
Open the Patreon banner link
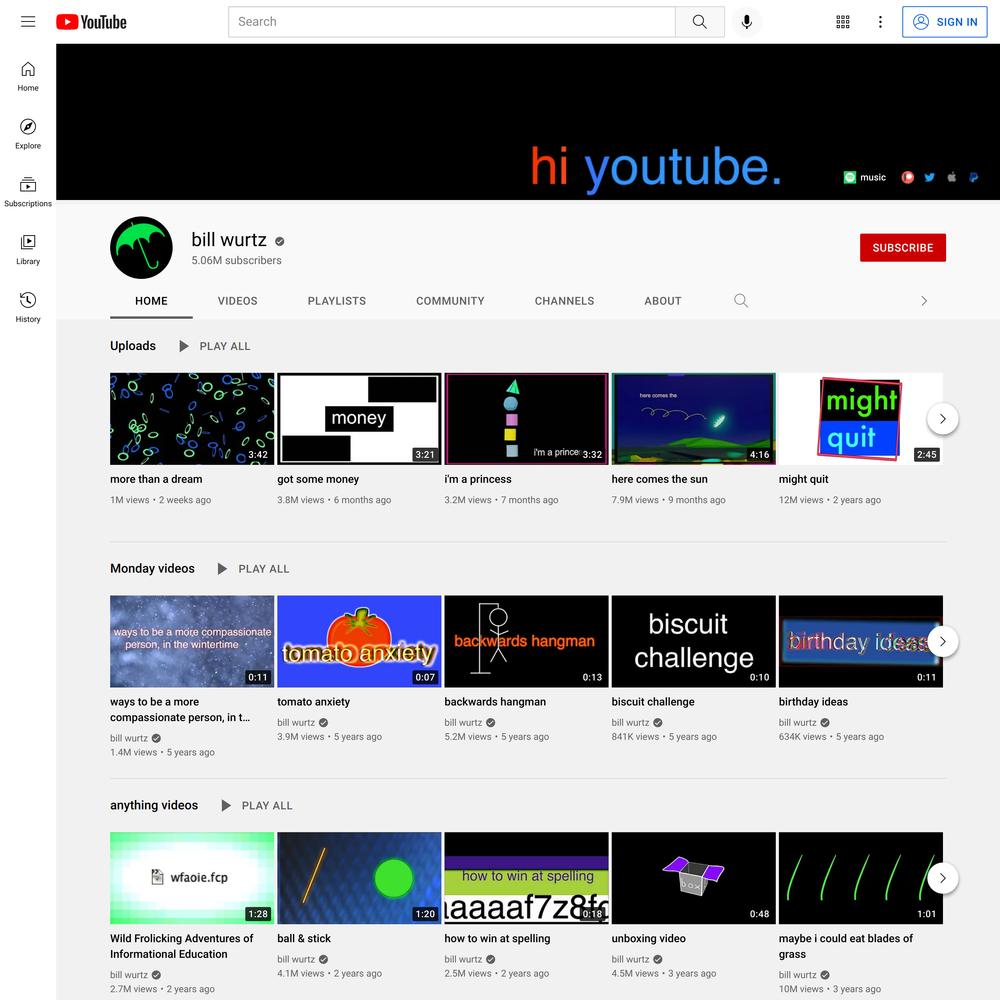tap(908, 177)
